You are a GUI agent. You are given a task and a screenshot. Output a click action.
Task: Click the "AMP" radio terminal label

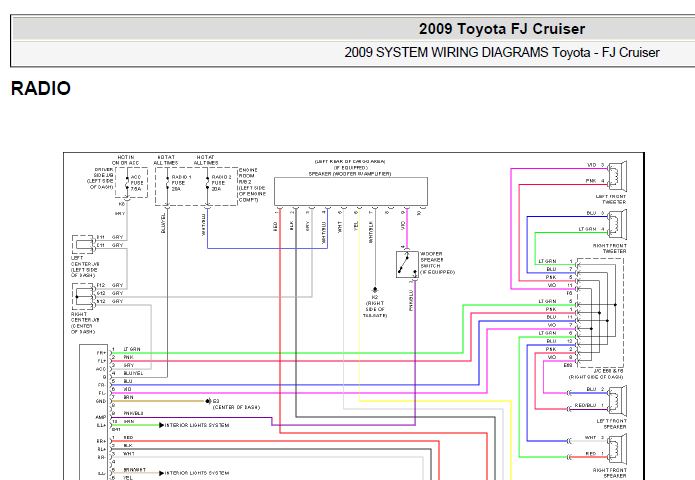tap(102, 417)
